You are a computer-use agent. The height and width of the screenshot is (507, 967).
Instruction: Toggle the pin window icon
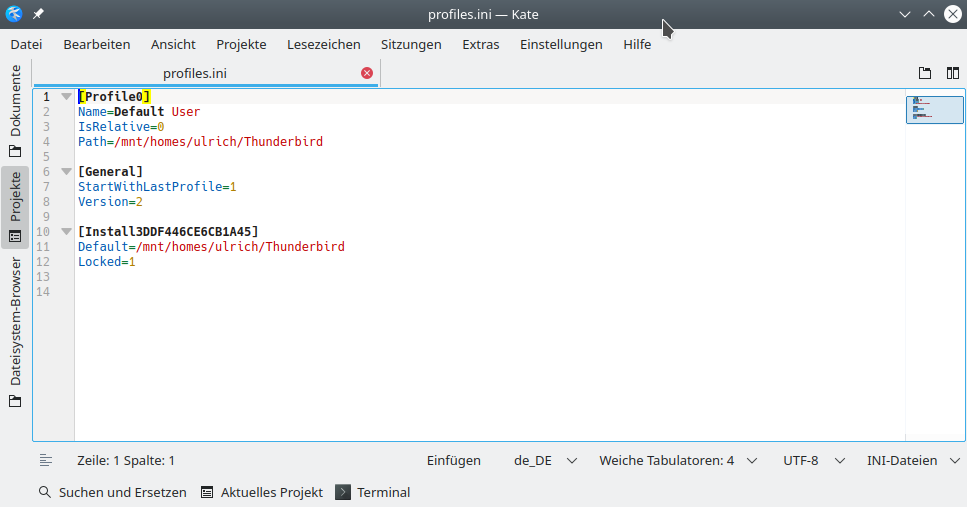tap(38, 14)
